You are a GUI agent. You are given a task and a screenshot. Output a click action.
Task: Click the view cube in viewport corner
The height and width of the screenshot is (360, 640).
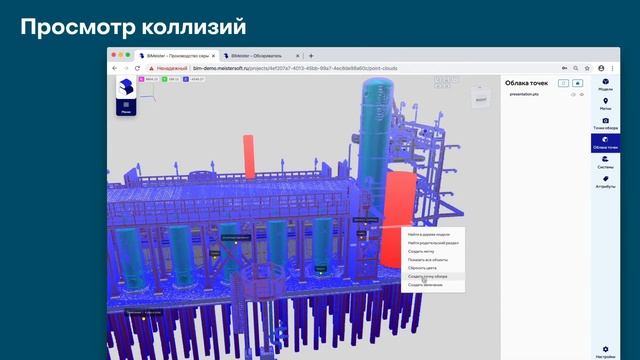[x=481, y=98]
